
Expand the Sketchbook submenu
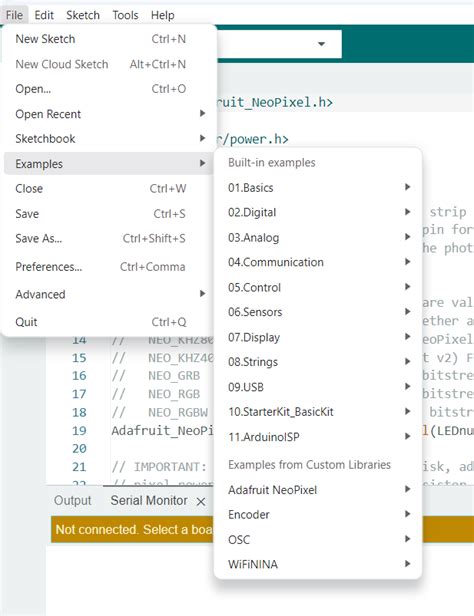(x=109, y=139)
